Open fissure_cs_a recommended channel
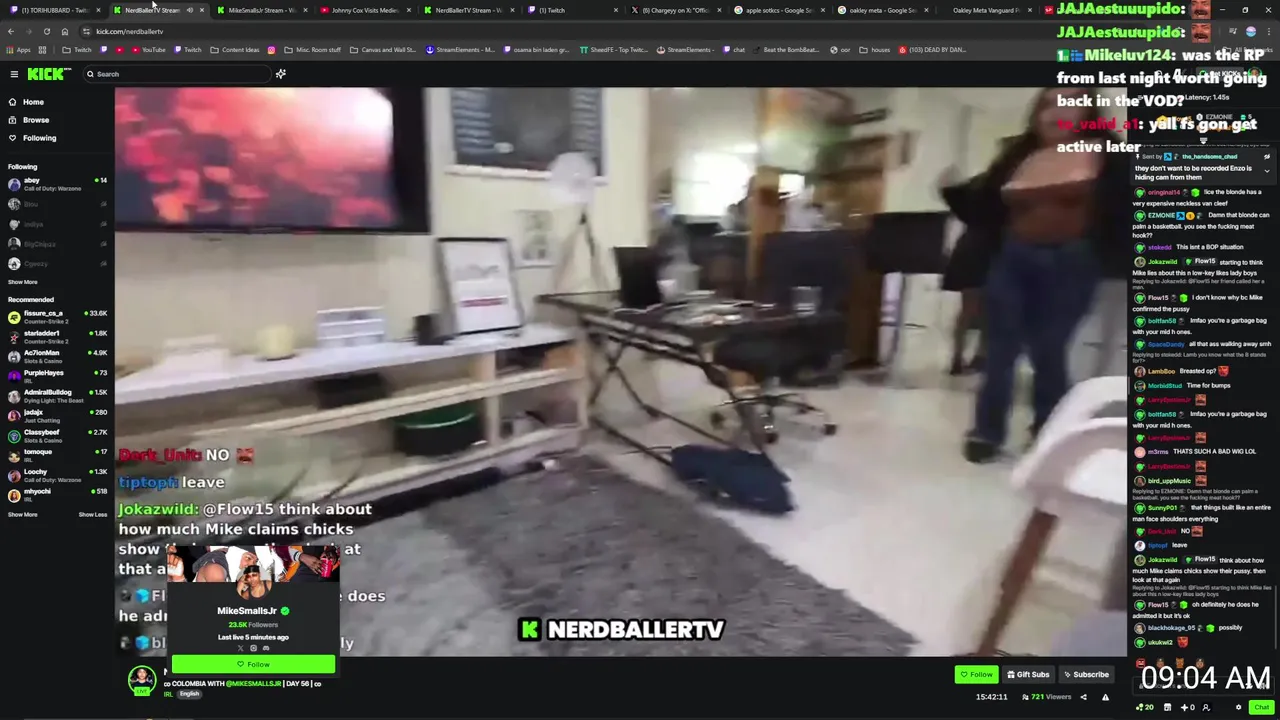Image resolution: width=1280 pixels, height=720 pixels. 57,316
